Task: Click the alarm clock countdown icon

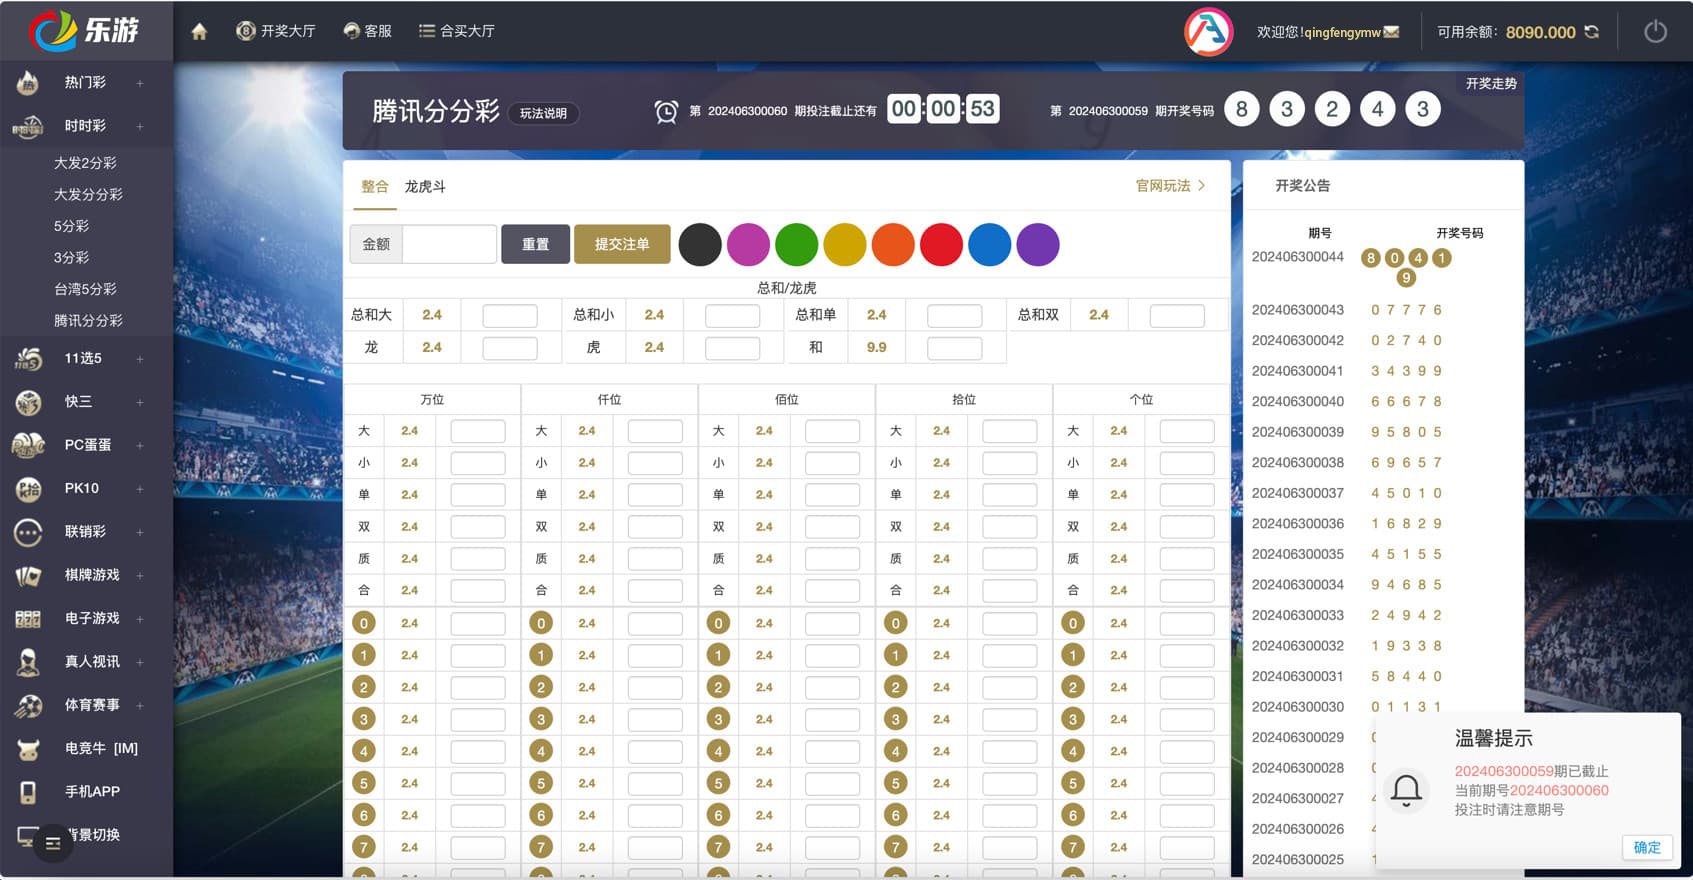Action: click(666, 111)
